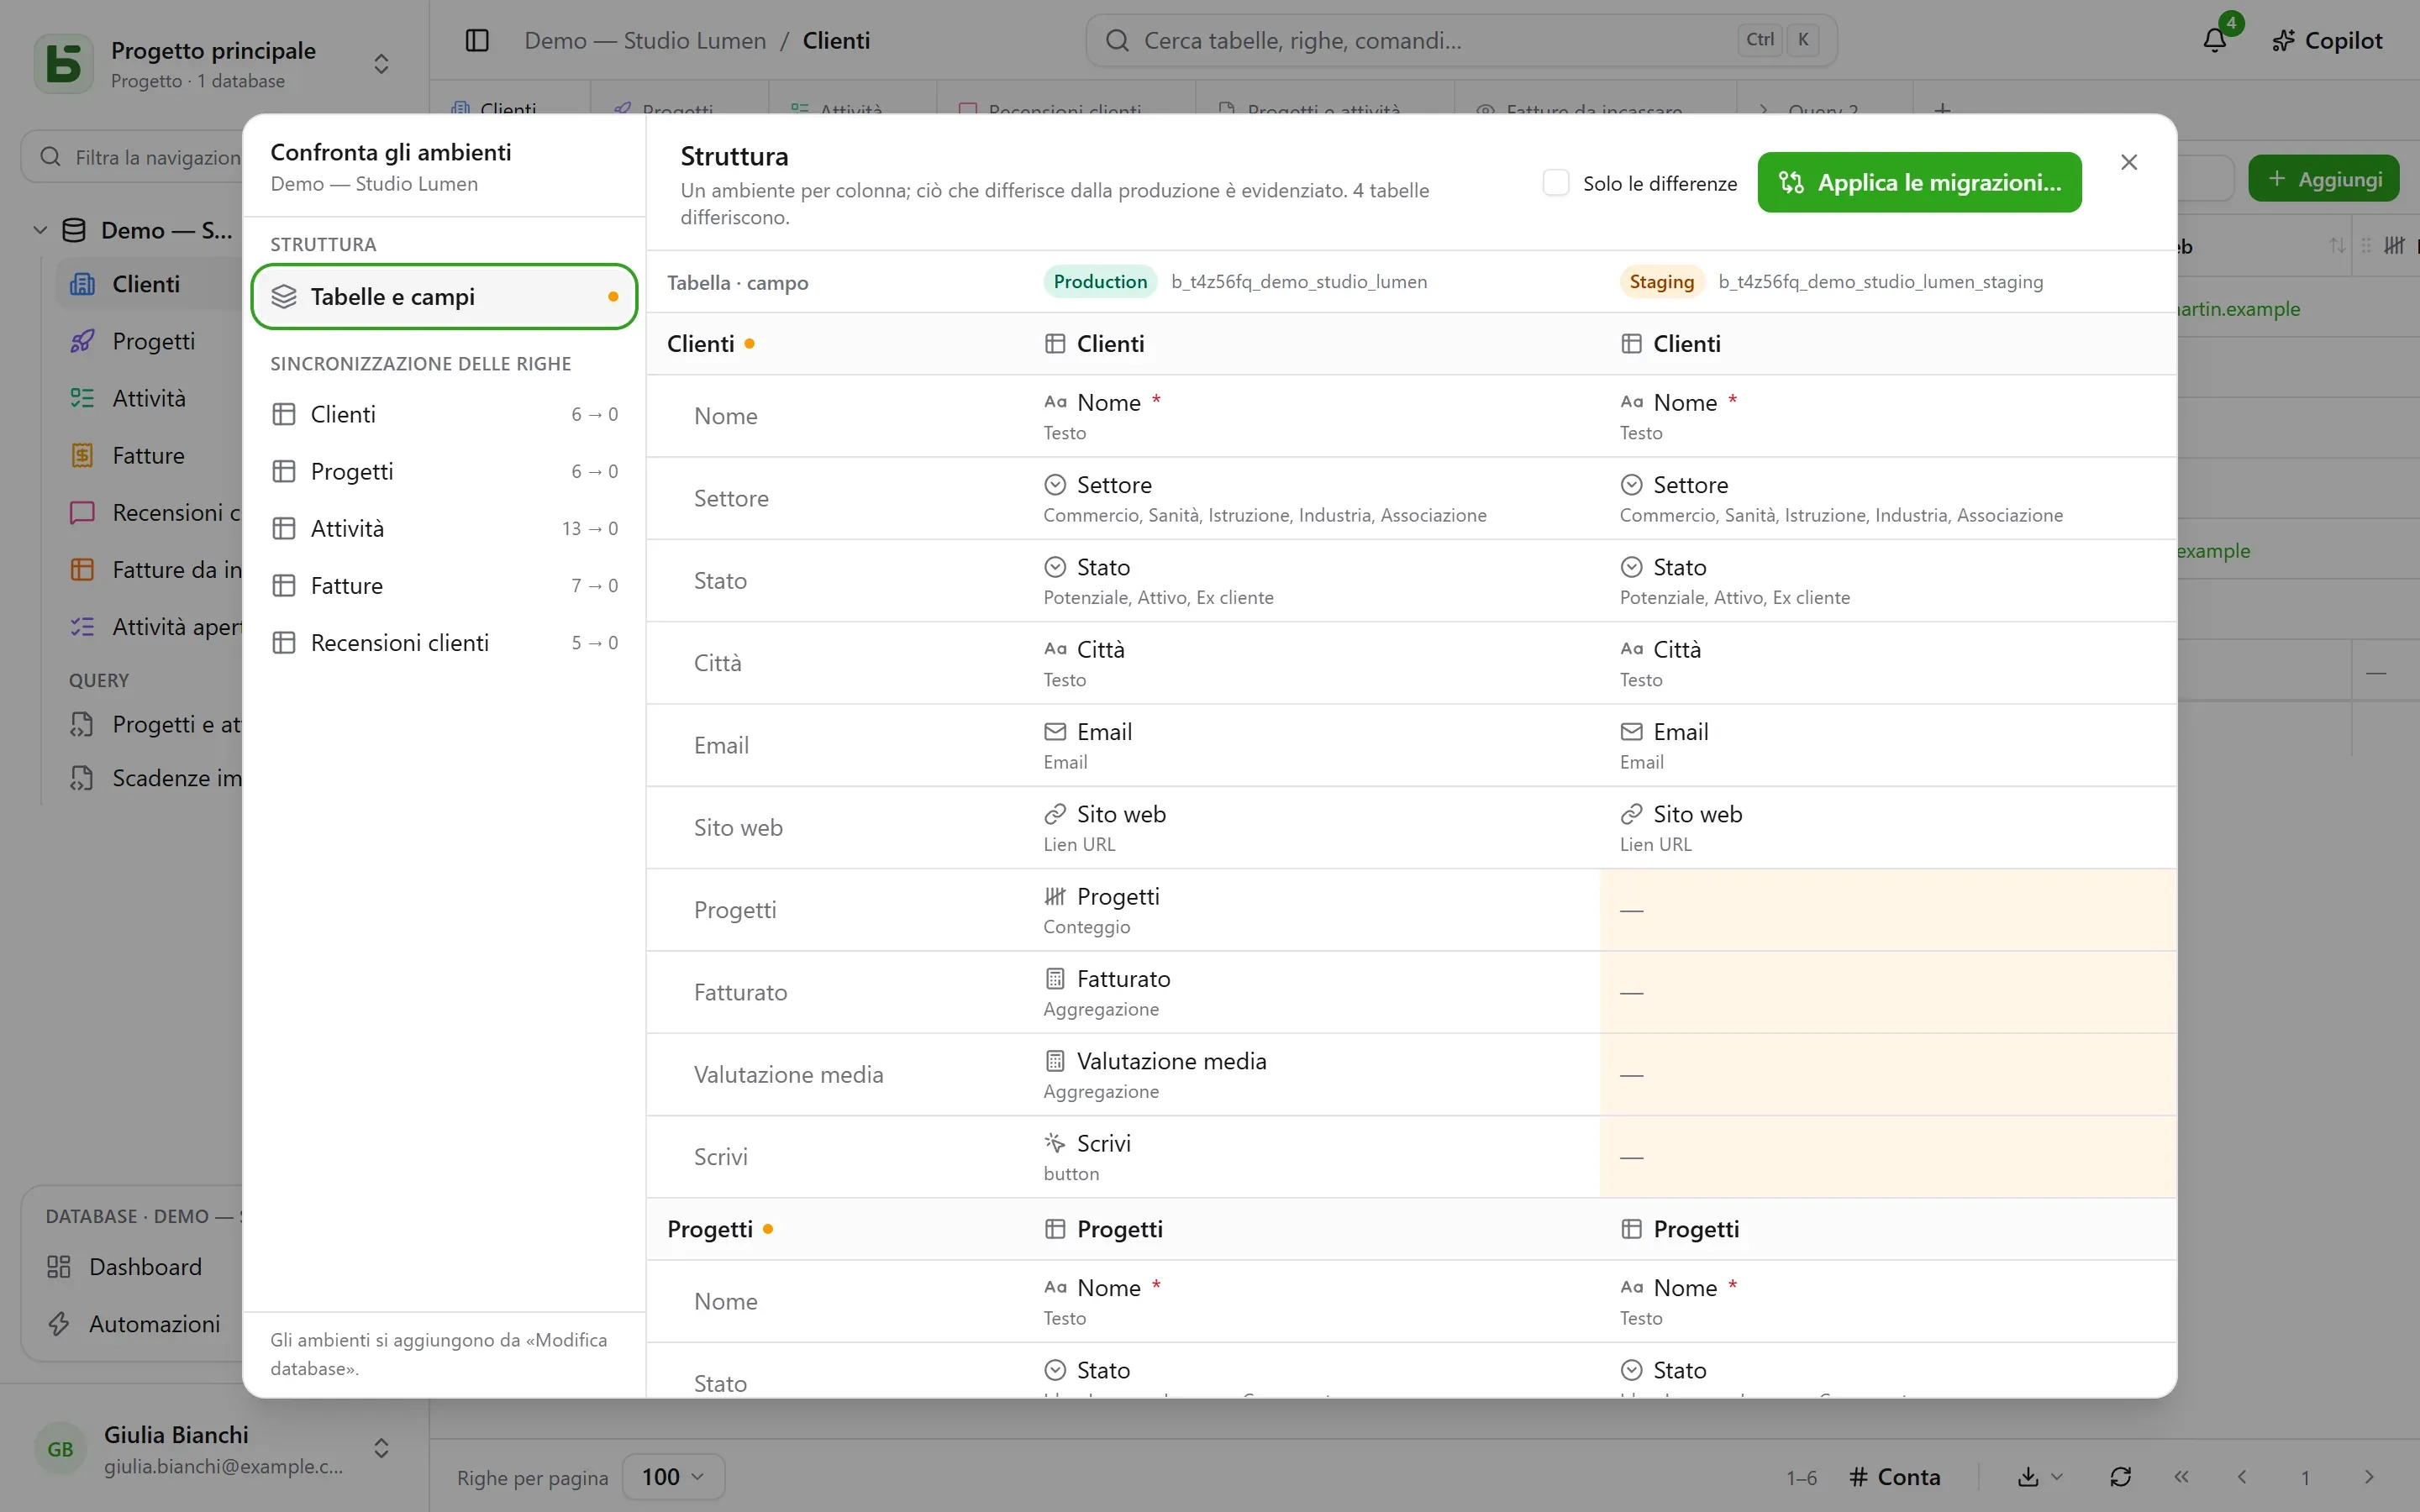Select Attività row sync item
Image resolution: width=2420 pixels, height=1512 pixels.
pos(444,528)
